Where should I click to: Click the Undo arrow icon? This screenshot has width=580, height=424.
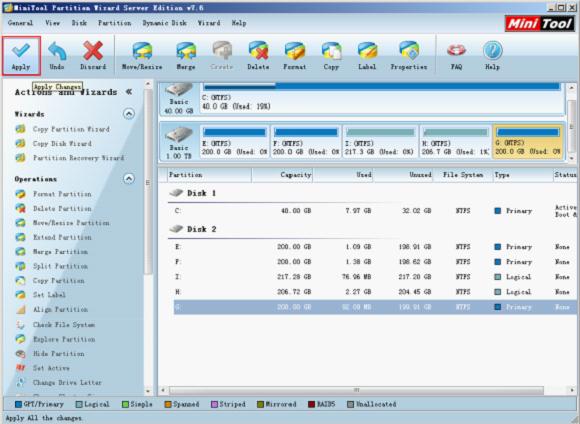click(57, 51)
